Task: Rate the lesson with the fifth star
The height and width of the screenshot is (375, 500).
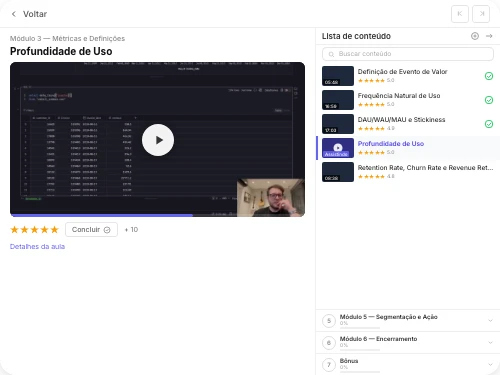Action: coord(55,230)
